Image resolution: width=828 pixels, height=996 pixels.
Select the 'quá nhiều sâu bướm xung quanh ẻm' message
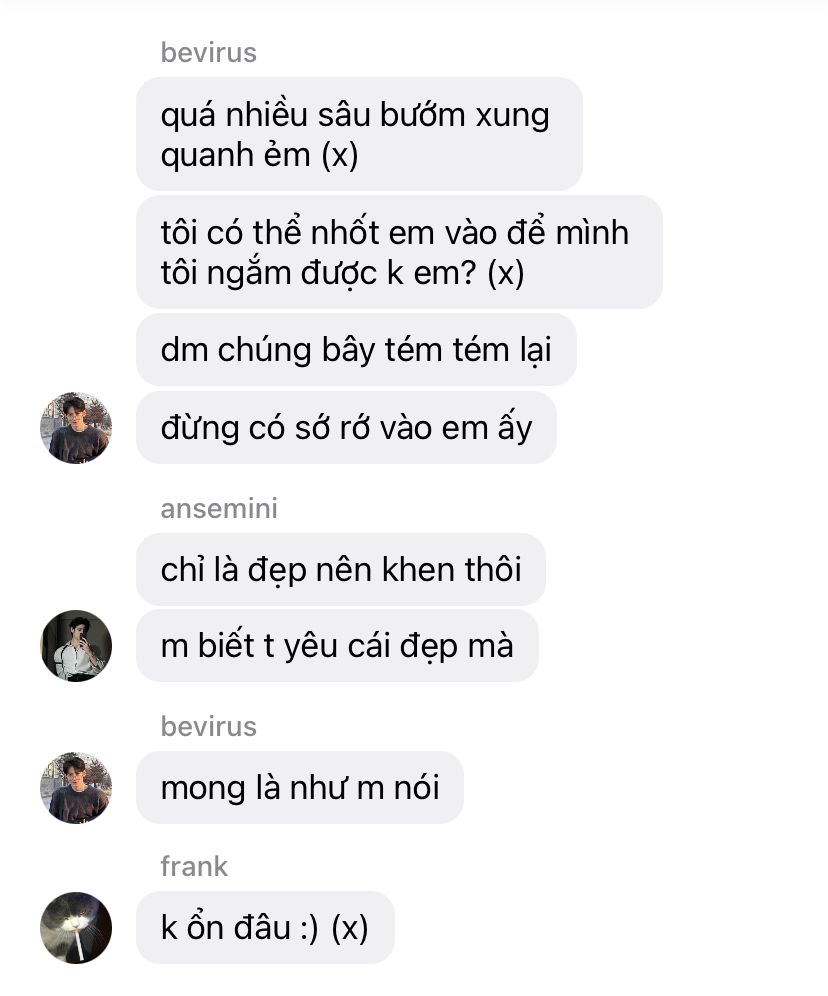[x=359, y=134]
